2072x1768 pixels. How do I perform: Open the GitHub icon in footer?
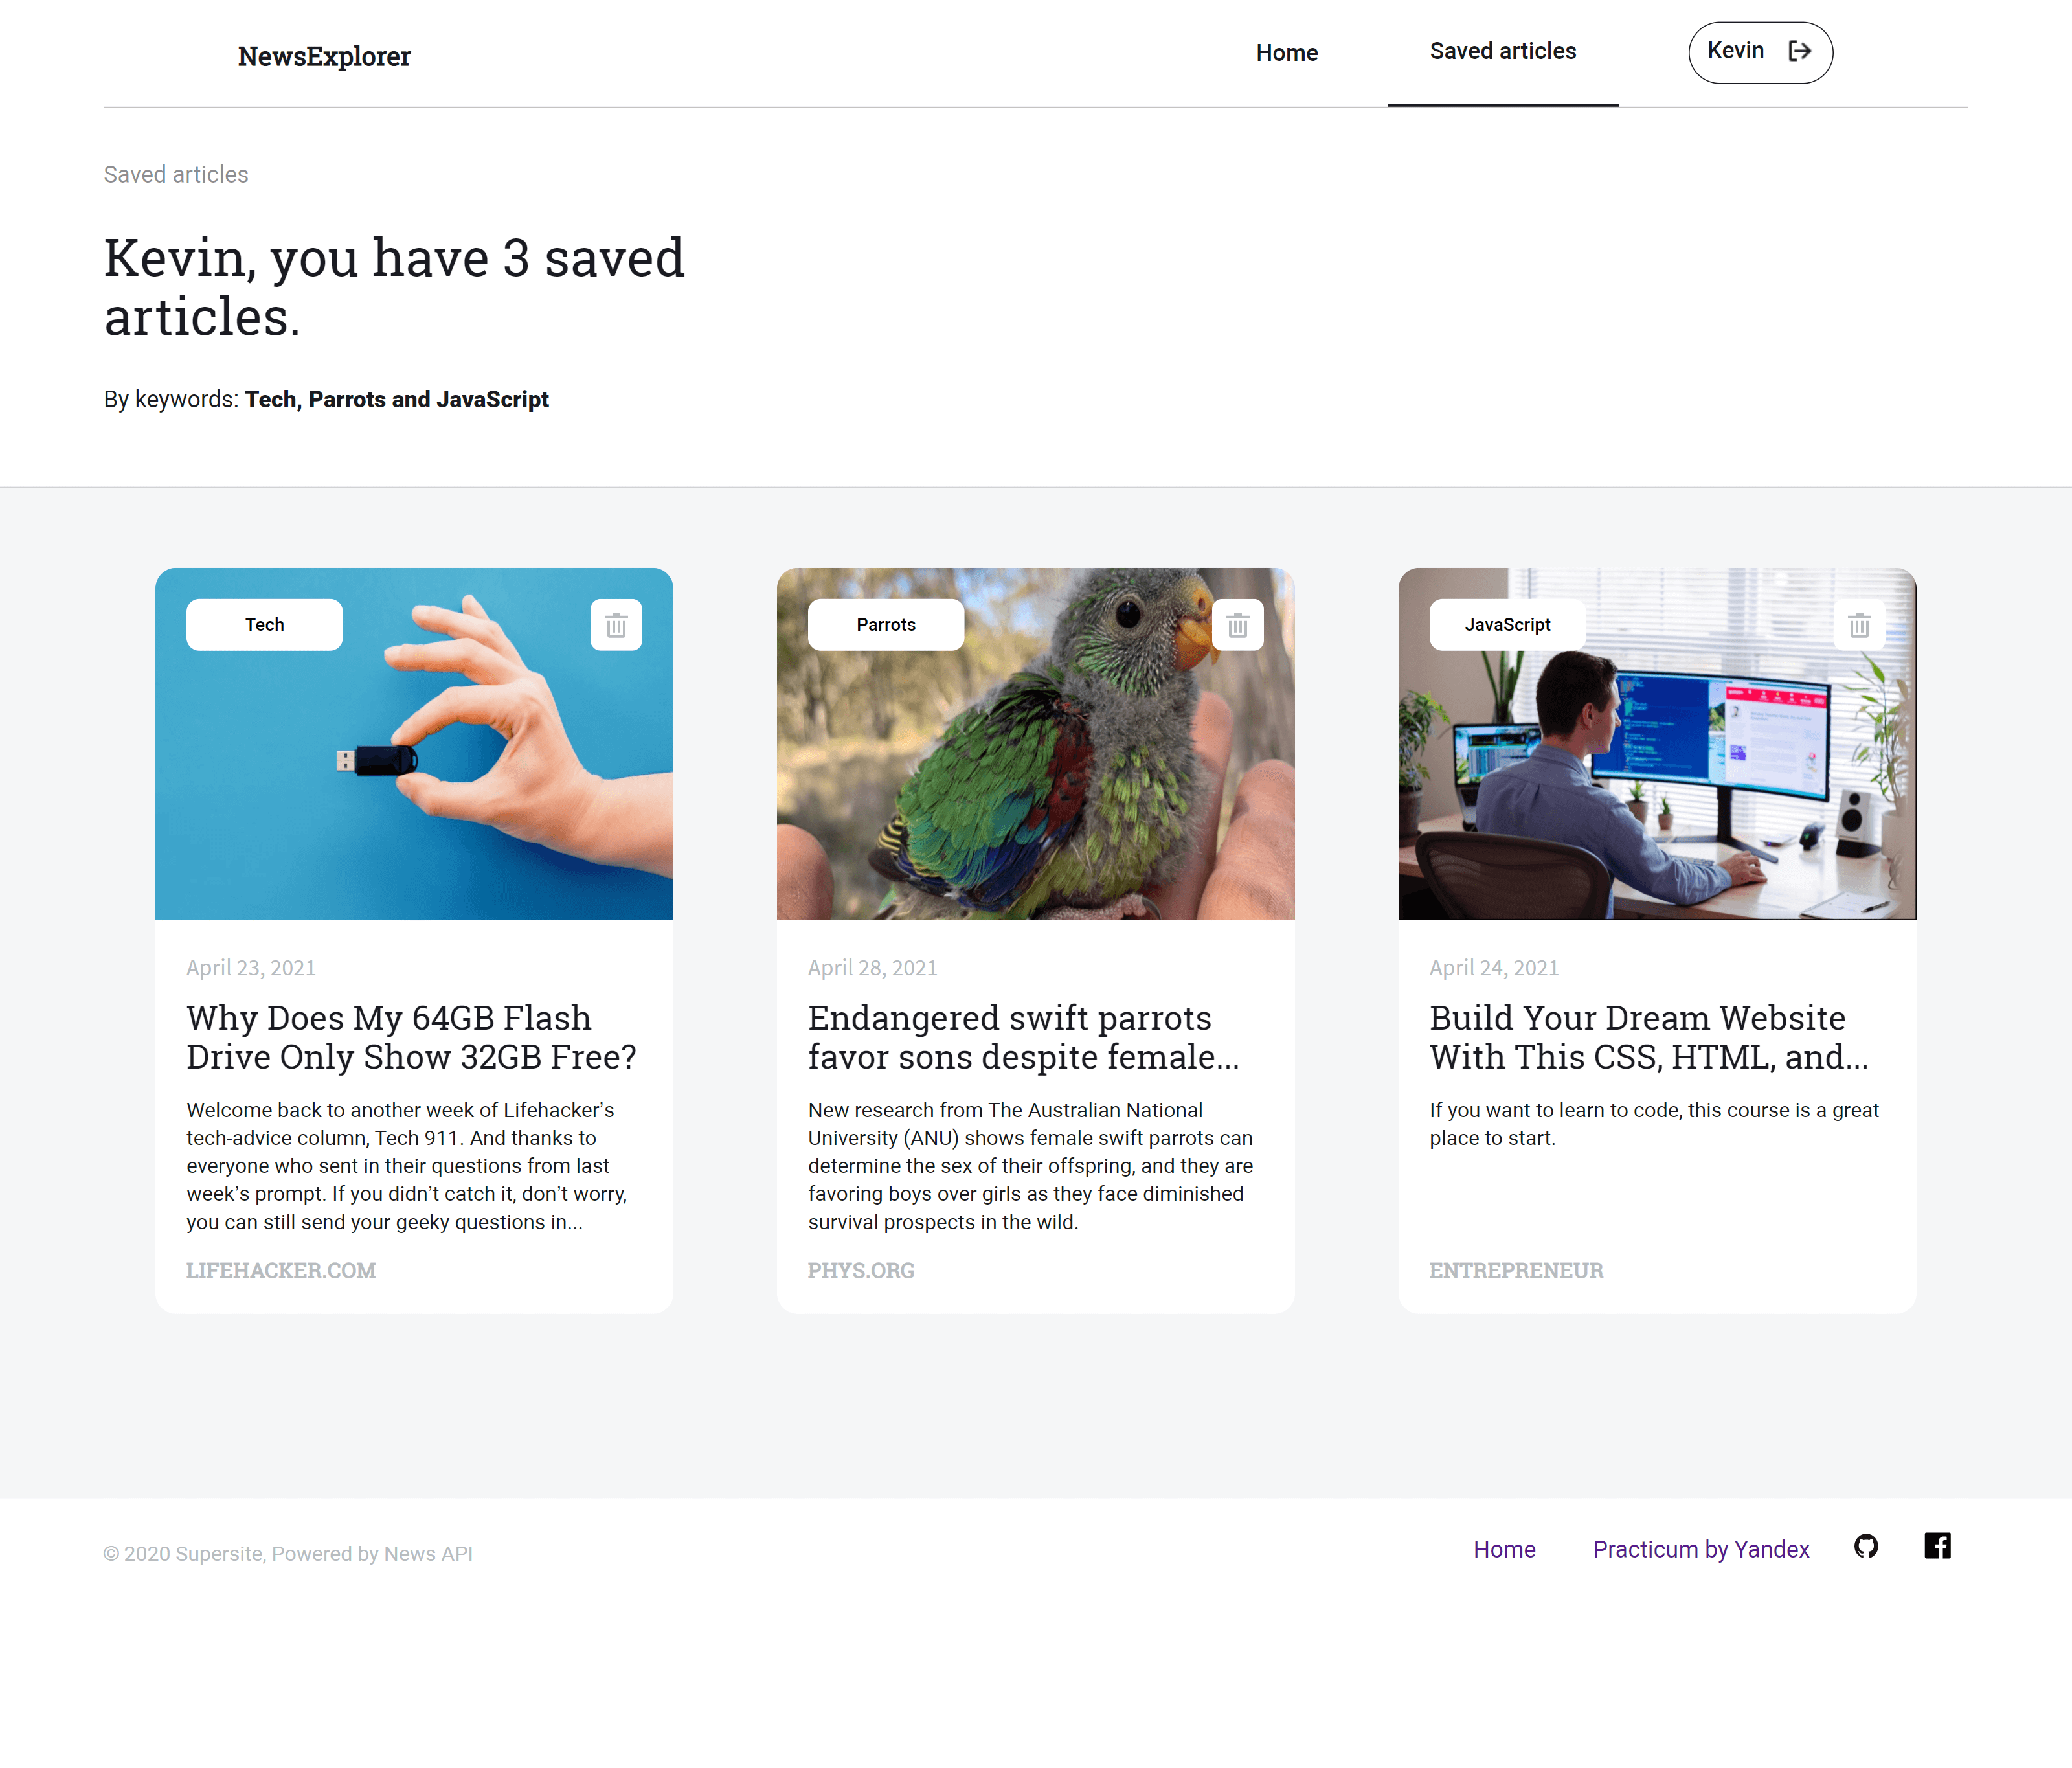(1865, 1546)
